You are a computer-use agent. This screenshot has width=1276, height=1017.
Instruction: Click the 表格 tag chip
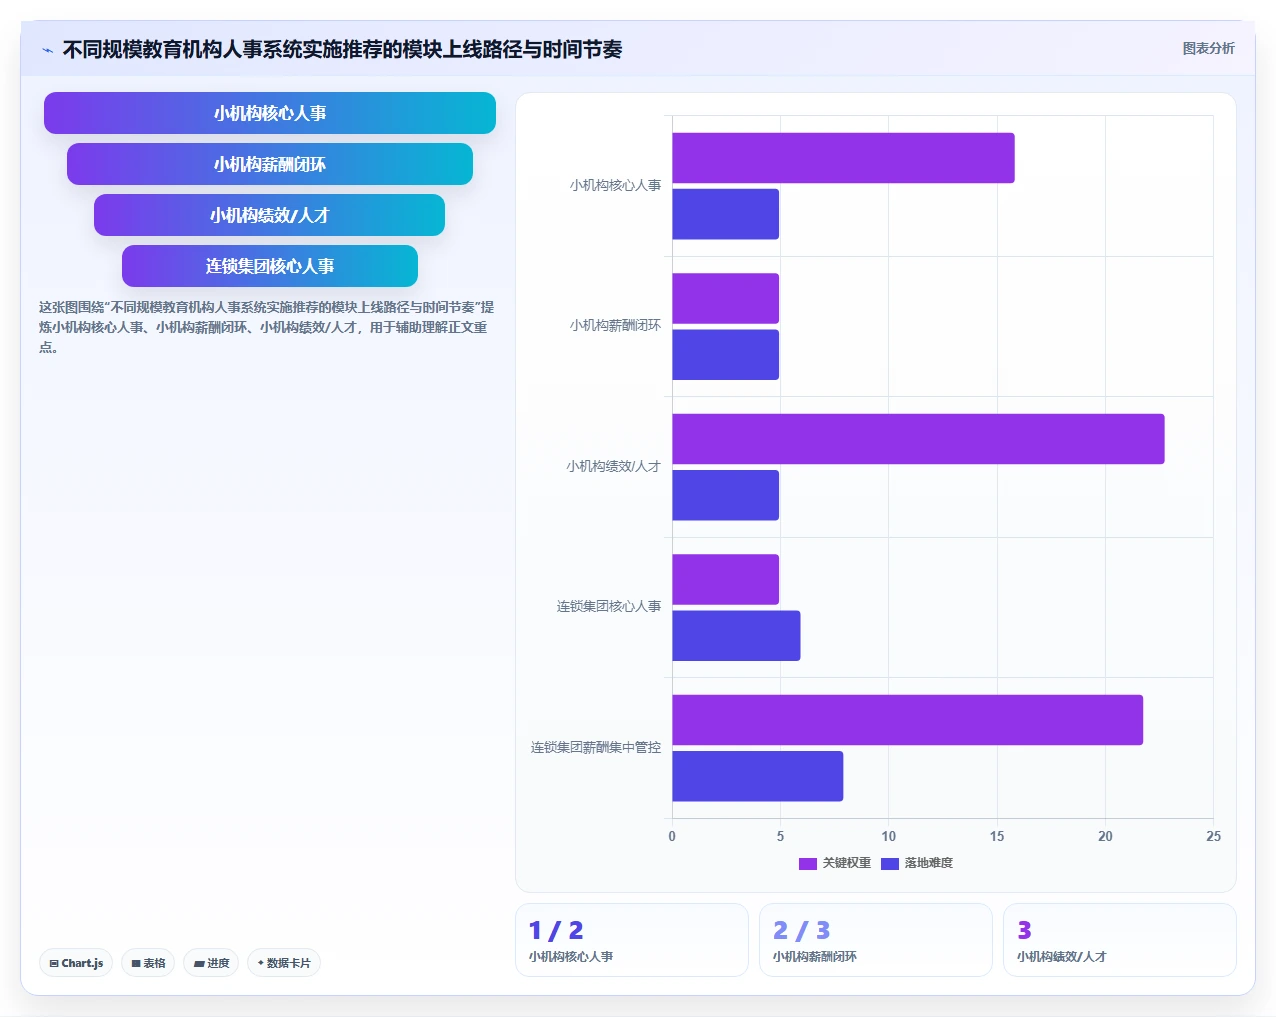point(148,963)
